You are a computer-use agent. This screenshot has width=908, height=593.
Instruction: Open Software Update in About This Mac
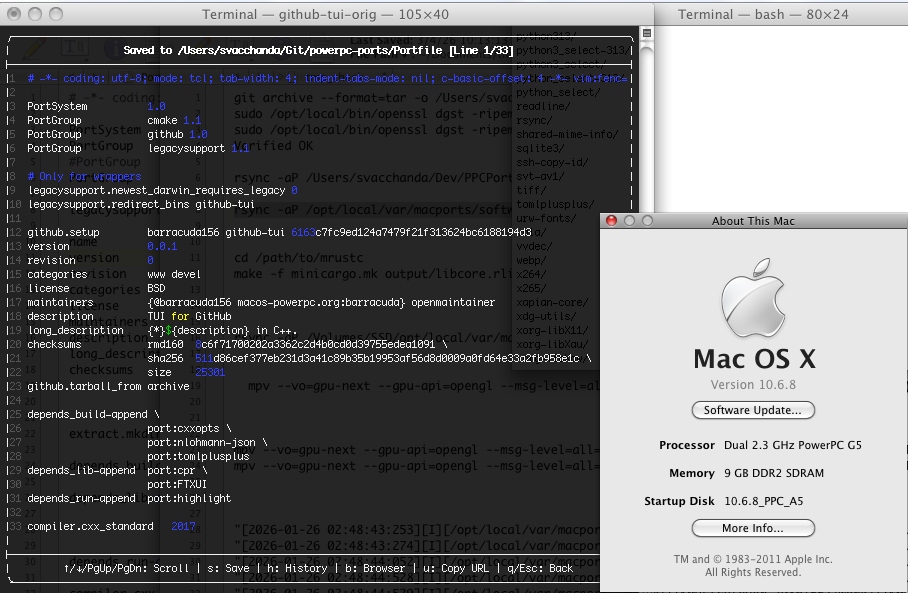[x=753, y=410]
